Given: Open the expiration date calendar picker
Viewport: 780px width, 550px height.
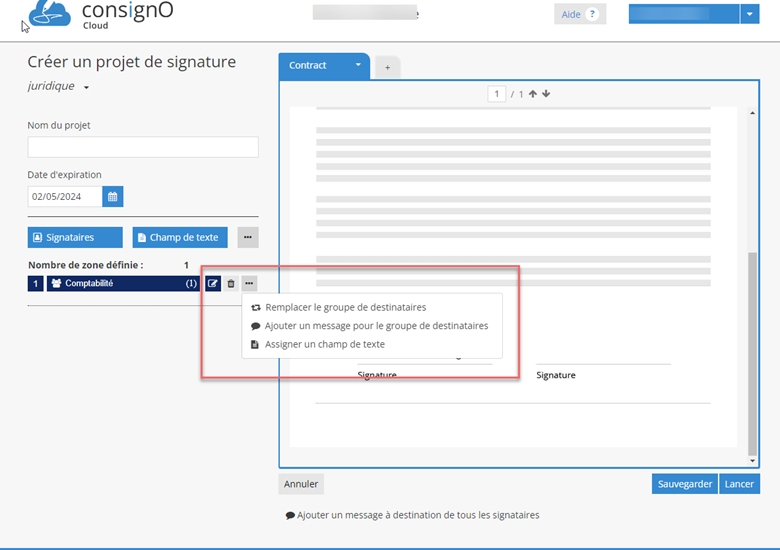Looking at the screenshot, I should (113, 197).
